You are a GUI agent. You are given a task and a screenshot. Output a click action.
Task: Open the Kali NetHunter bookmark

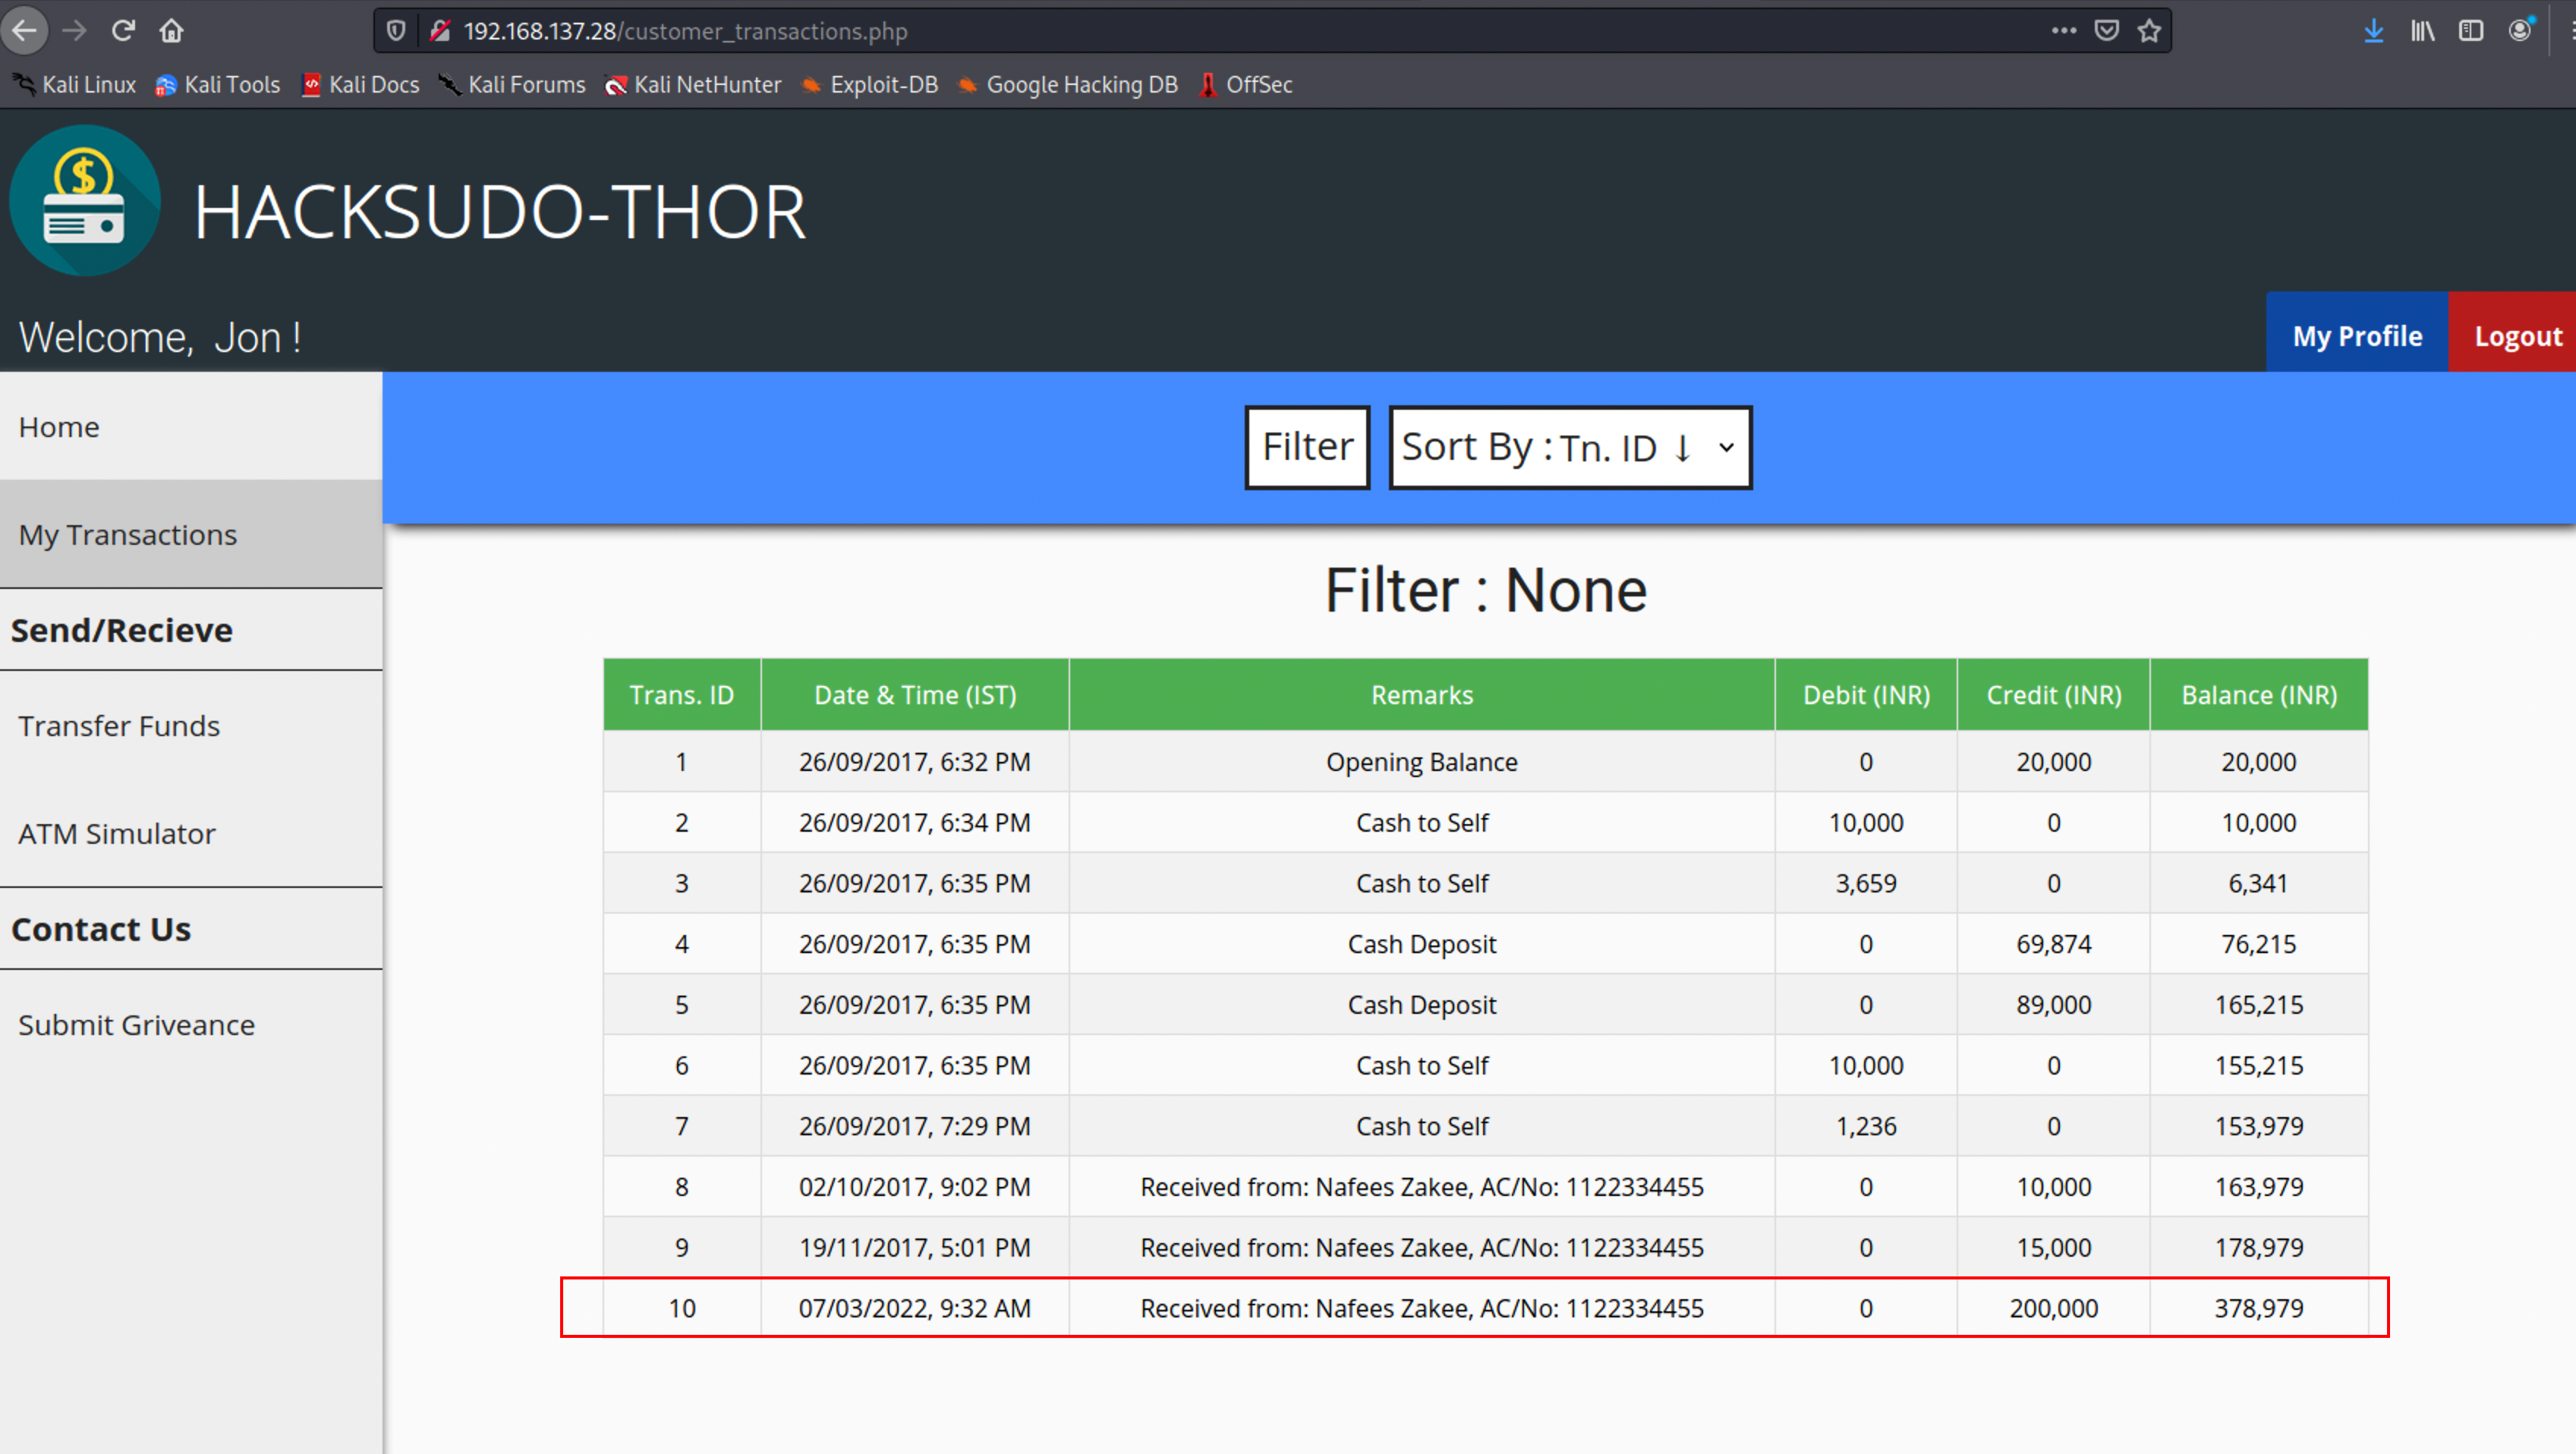pyautogui.click(x=693, y=85)
